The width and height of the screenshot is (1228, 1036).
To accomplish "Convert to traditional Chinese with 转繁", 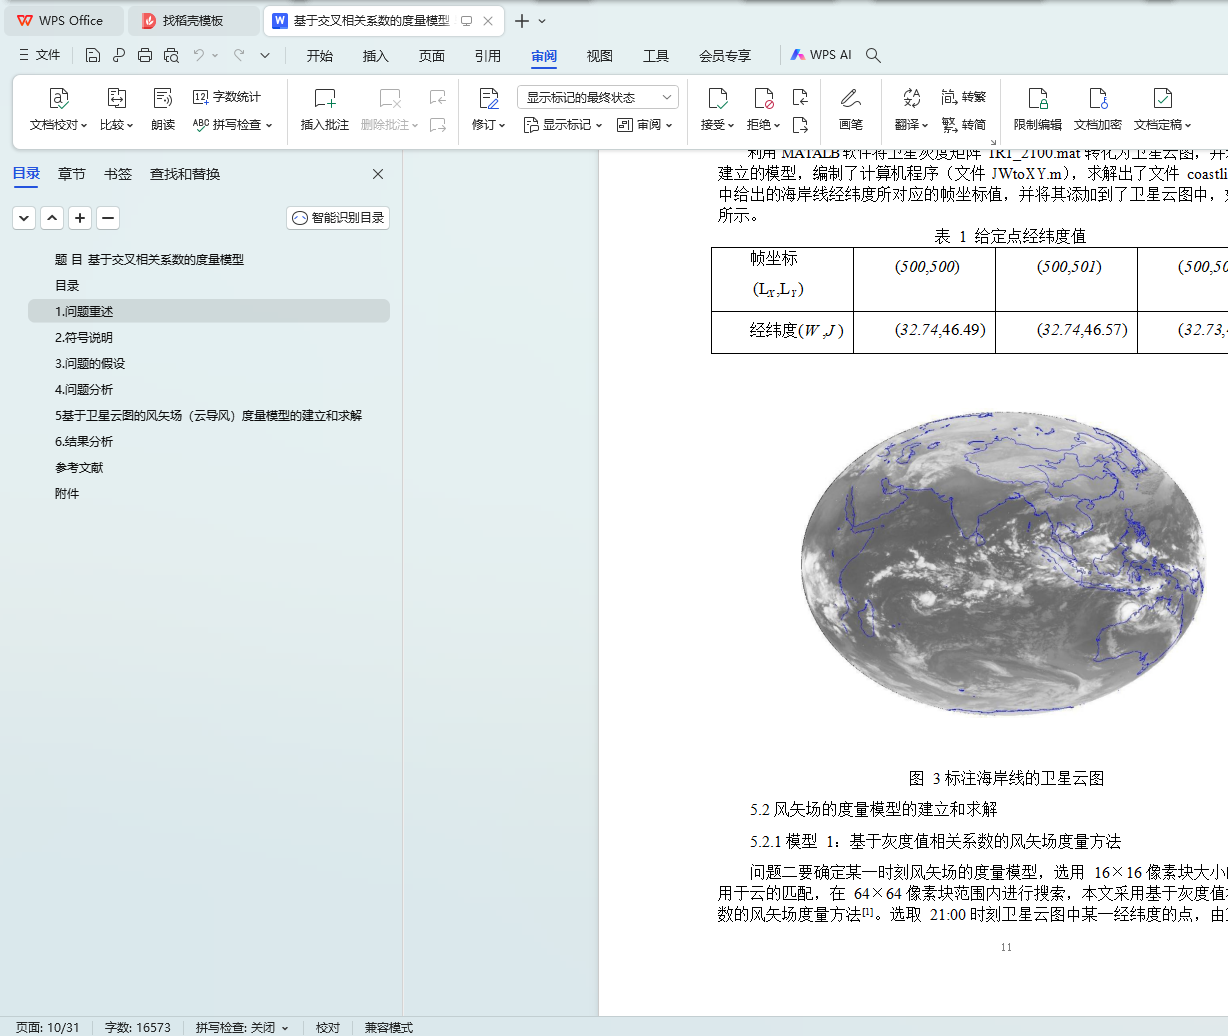I will coord(963,97).
